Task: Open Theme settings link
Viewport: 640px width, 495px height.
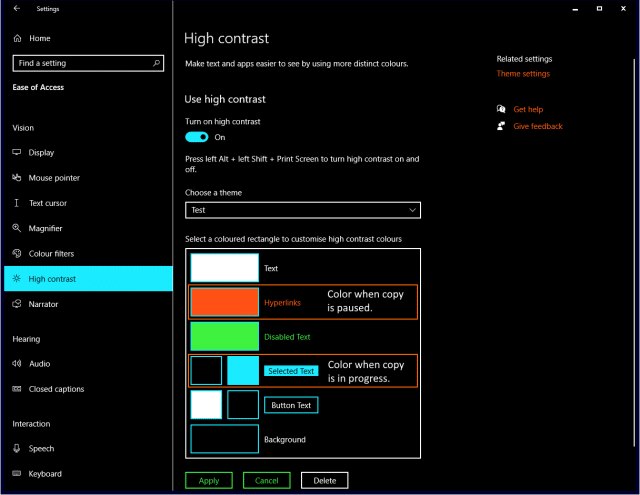Action: click(x=523, y=73)
